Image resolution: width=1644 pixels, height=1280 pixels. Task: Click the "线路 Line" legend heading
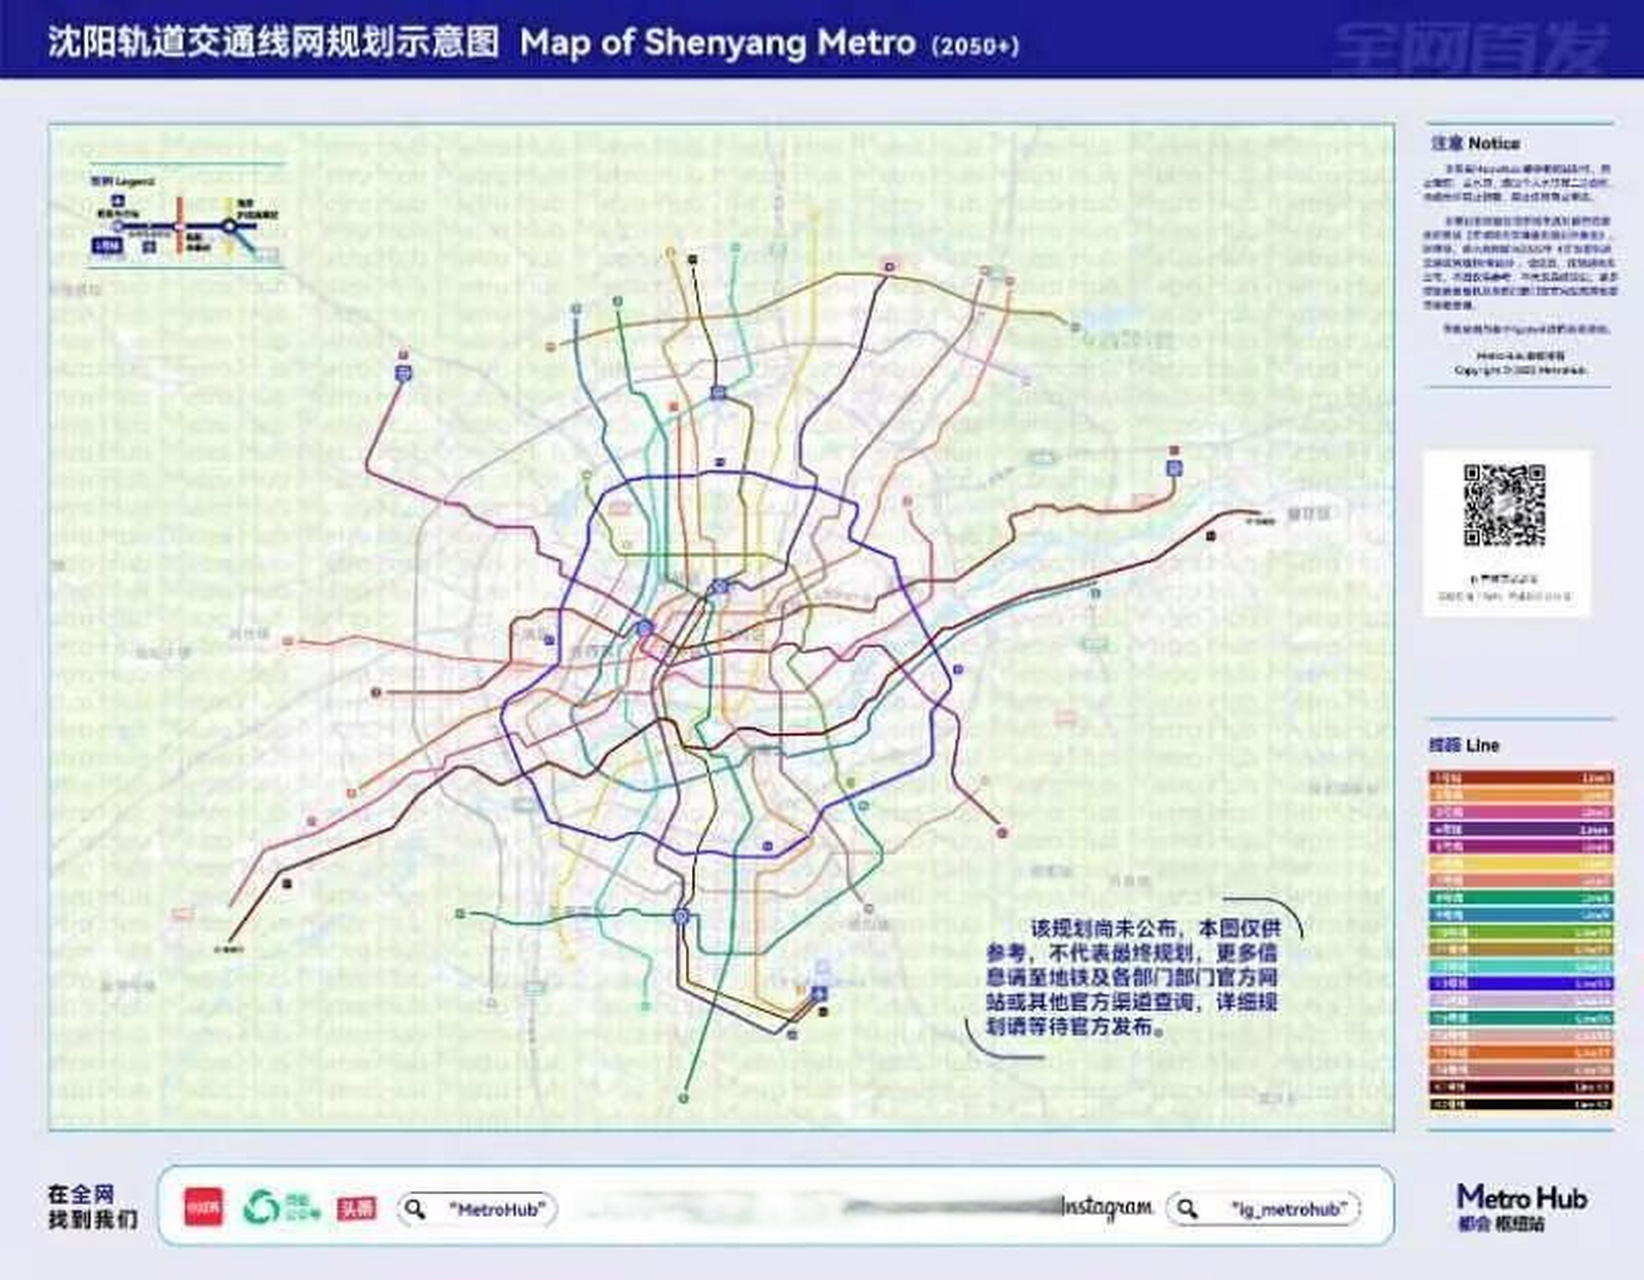click(x=1464, y=745)
